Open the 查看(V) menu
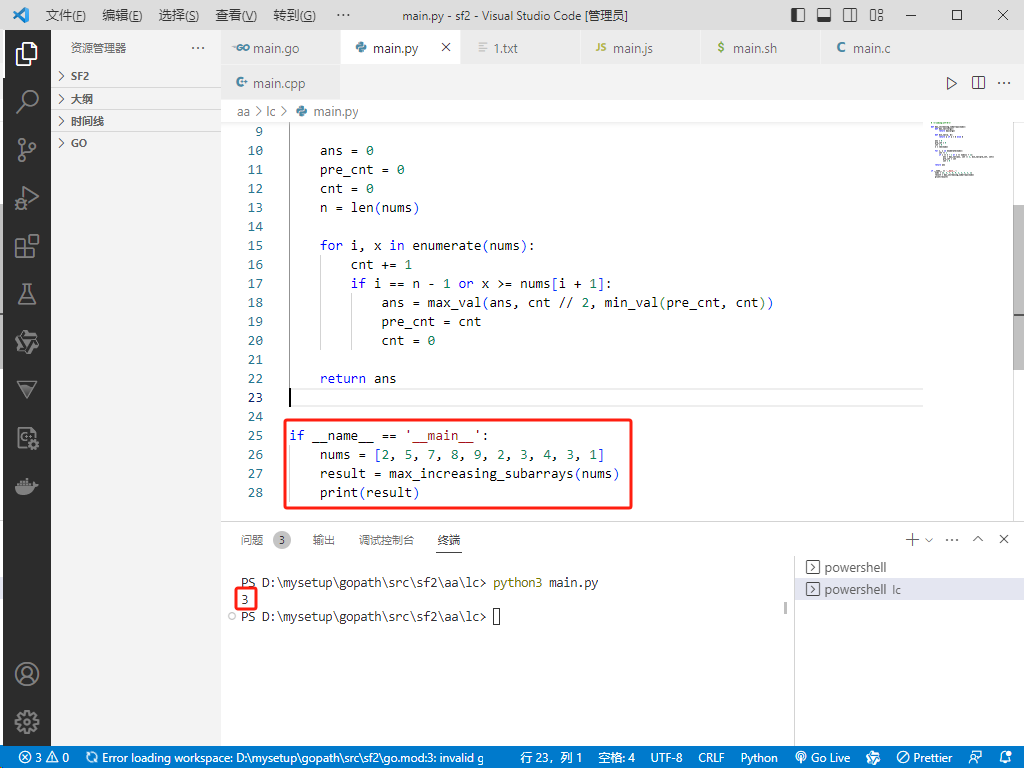The image size is (1024, 768). click(x=236, y=15)
